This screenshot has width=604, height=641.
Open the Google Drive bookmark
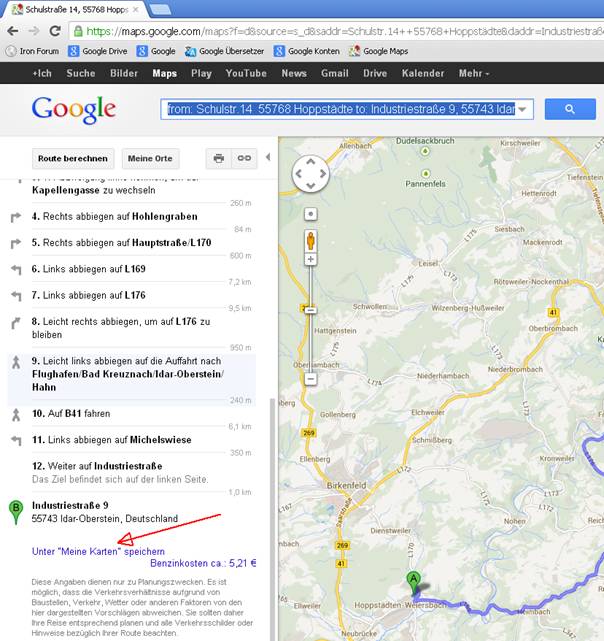98,51
